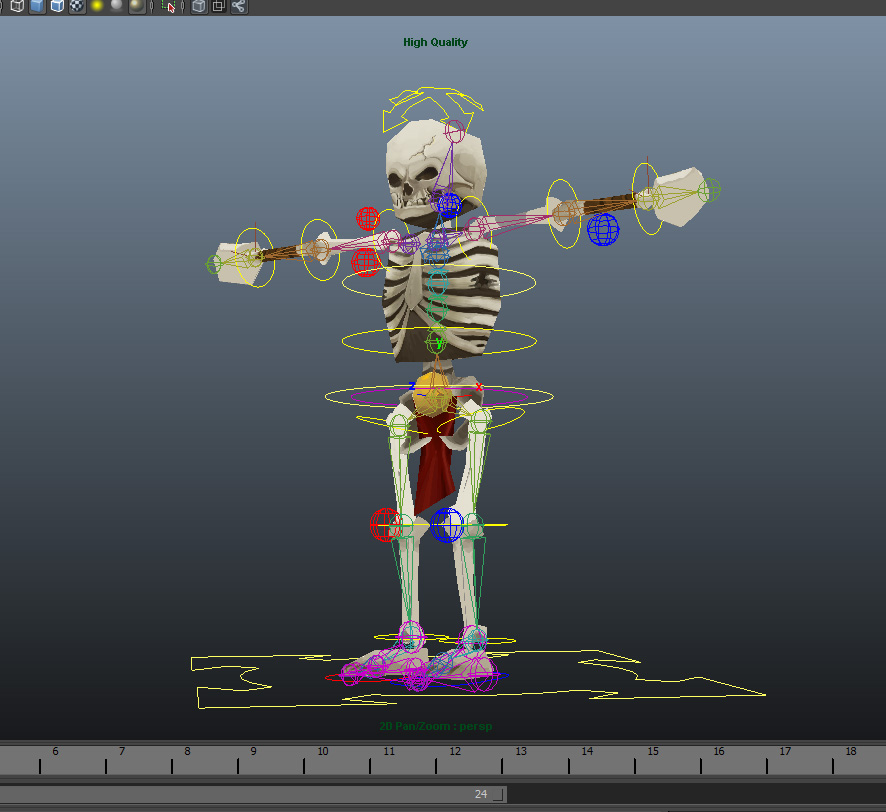This screenshot has height=812, width=886.
Task: Select blue sphere control under raised elbow
Action: (x=603, y=229)
